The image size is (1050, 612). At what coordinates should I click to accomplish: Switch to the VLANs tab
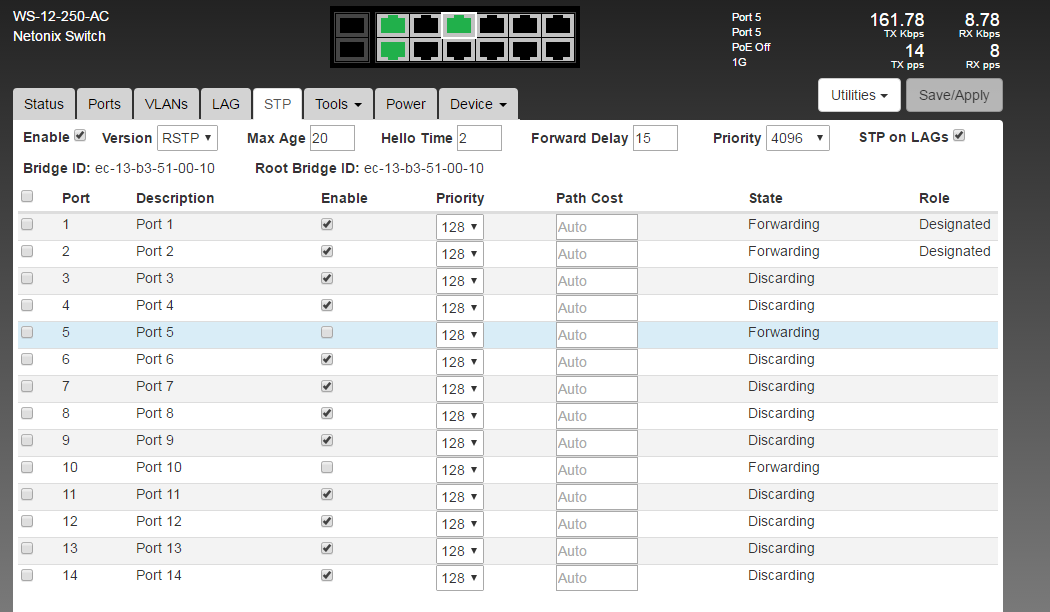coord(166,104)
